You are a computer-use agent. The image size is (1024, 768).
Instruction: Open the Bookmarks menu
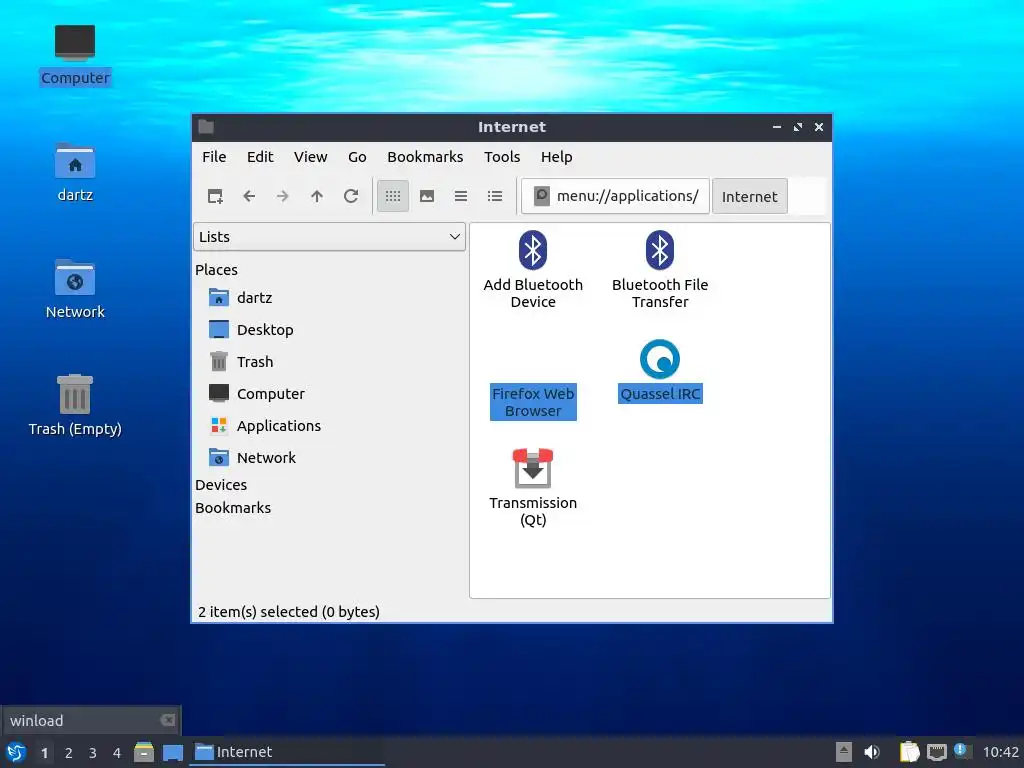(425, 157)
